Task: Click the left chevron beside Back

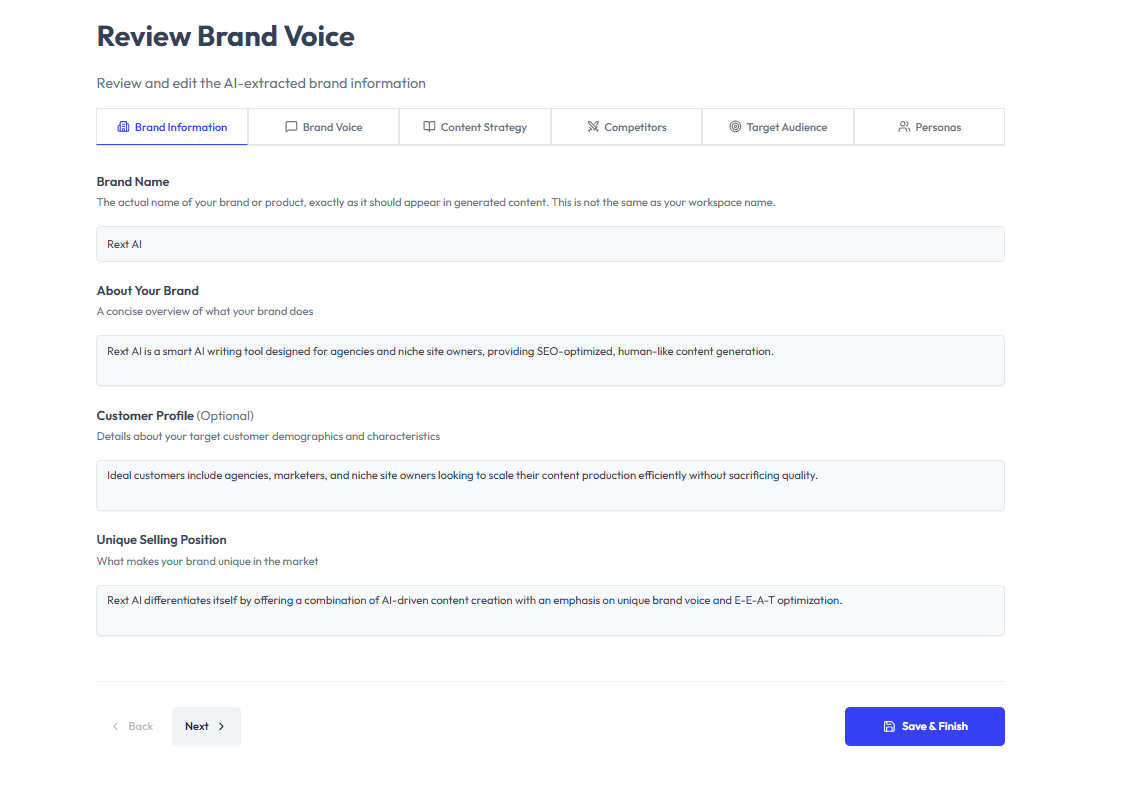Action: tap(115, 726)
